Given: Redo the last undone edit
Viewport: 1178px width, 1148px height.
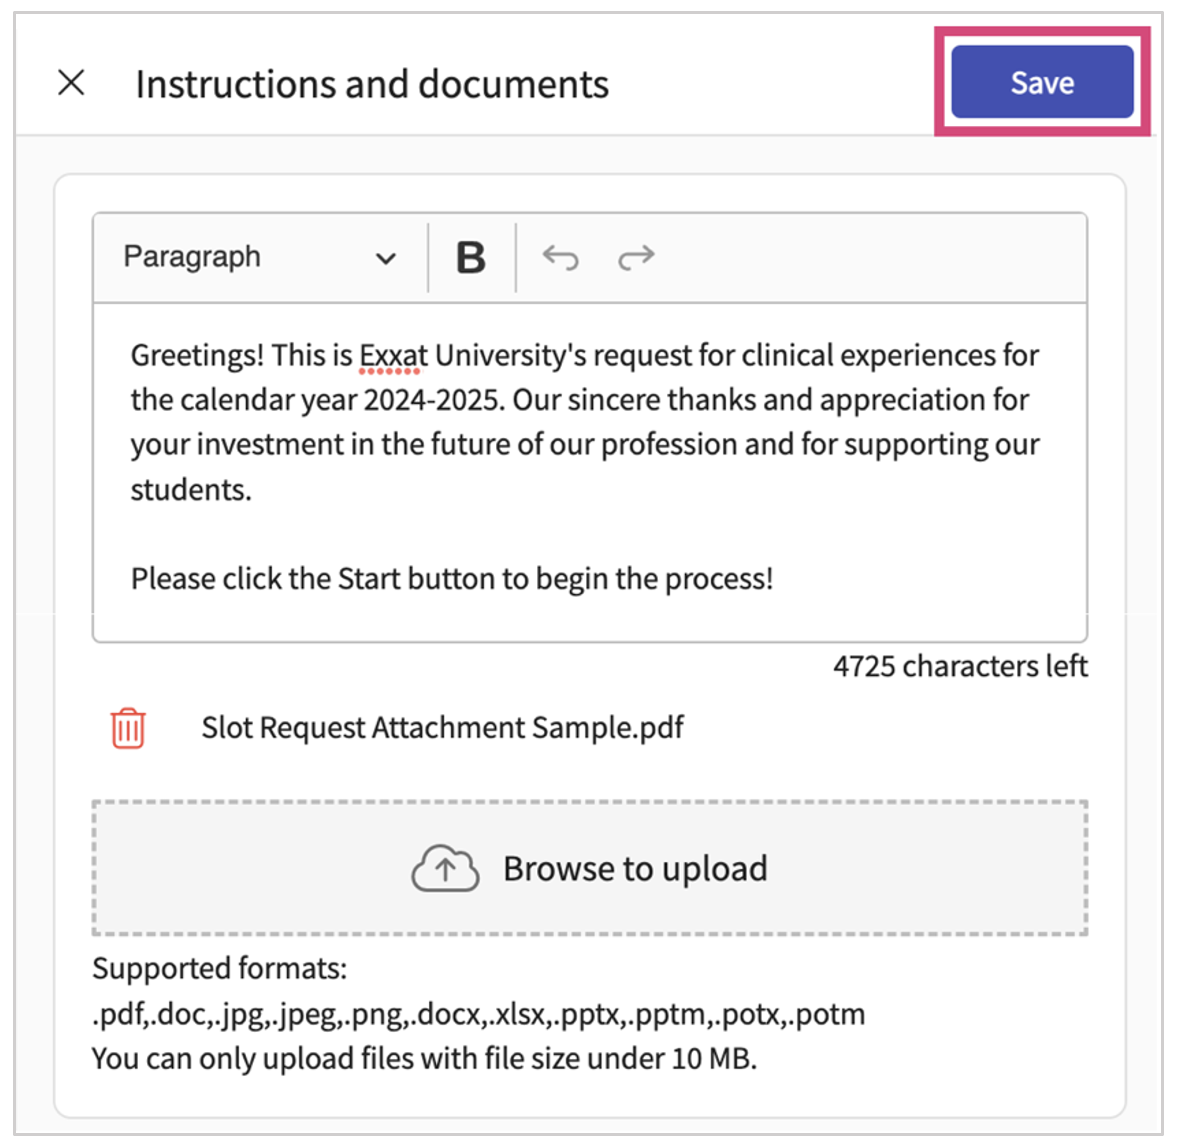Looking at the screenshot, I should click(x=636, y=258).
